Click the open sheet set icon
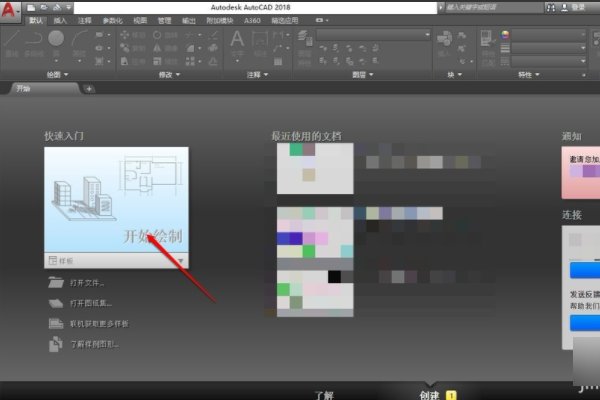600x400 pixels. (55, 304)
